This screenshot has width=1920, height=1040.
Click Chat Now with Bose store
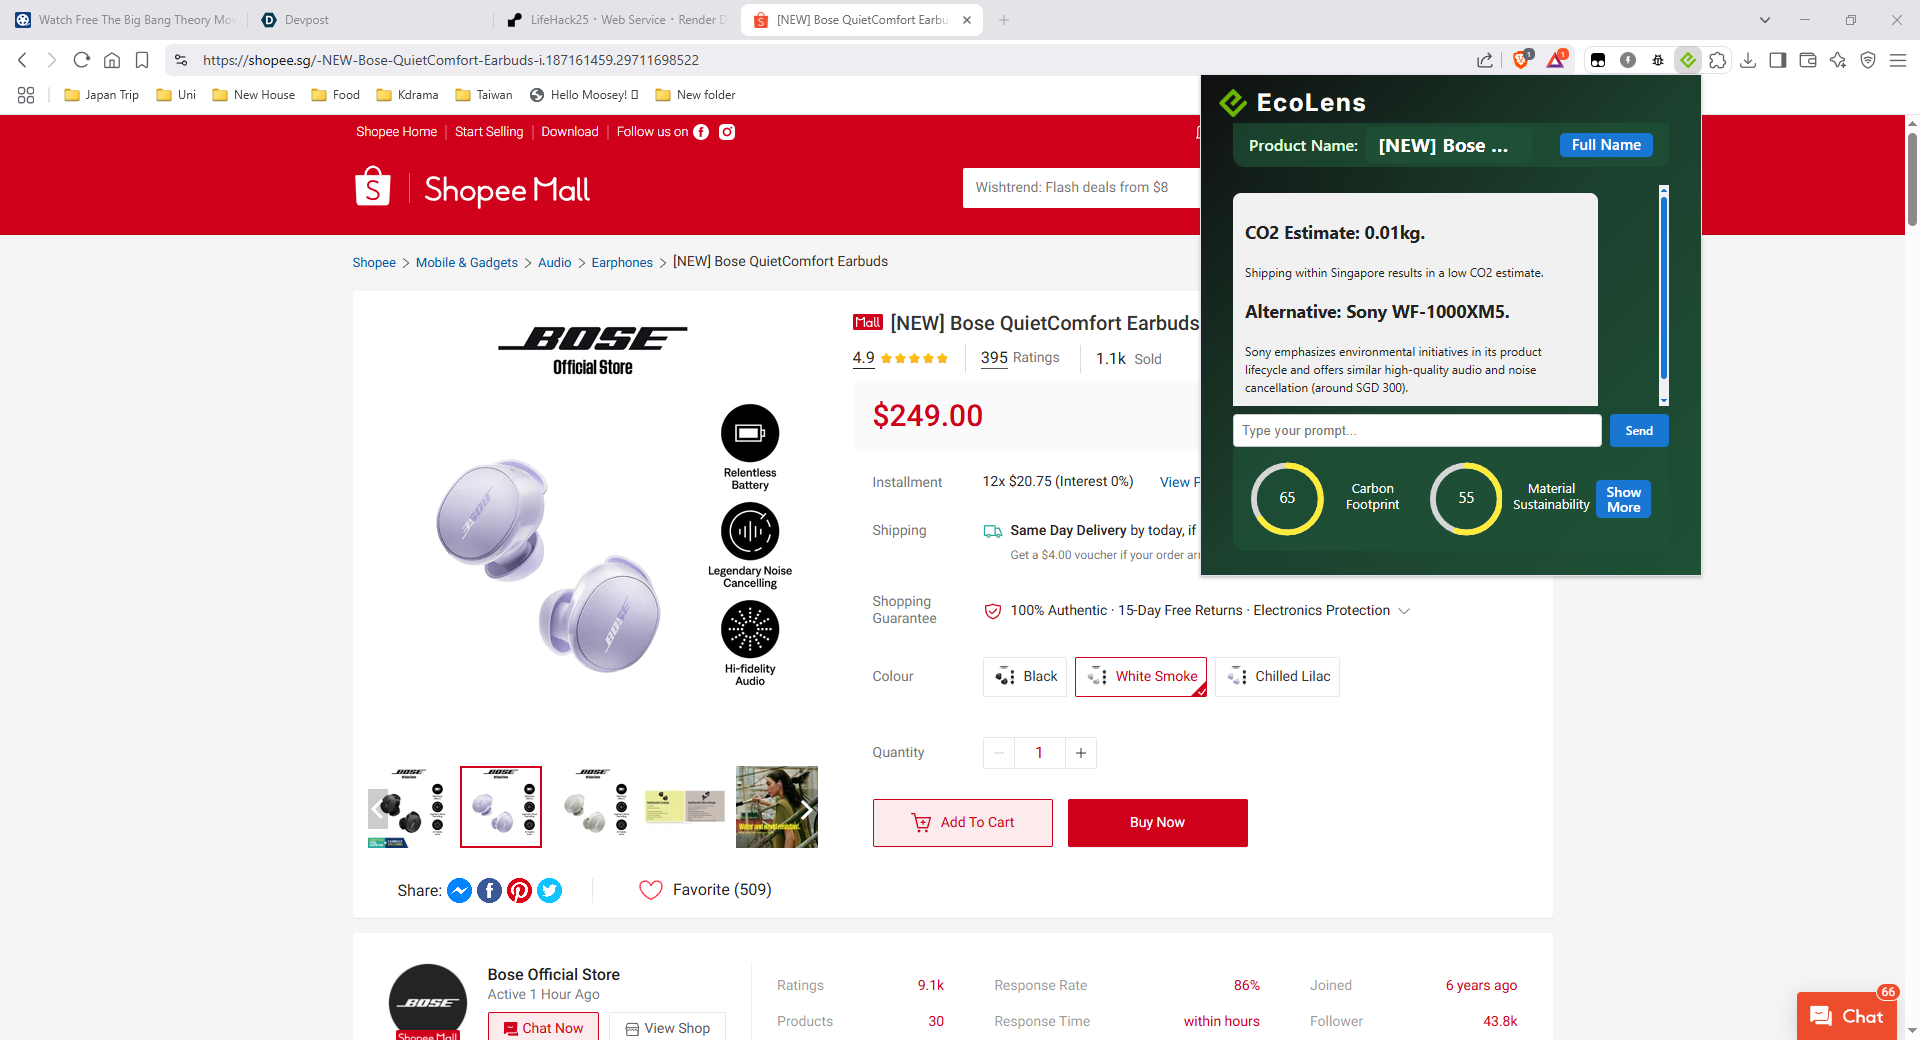(543, 1027)
